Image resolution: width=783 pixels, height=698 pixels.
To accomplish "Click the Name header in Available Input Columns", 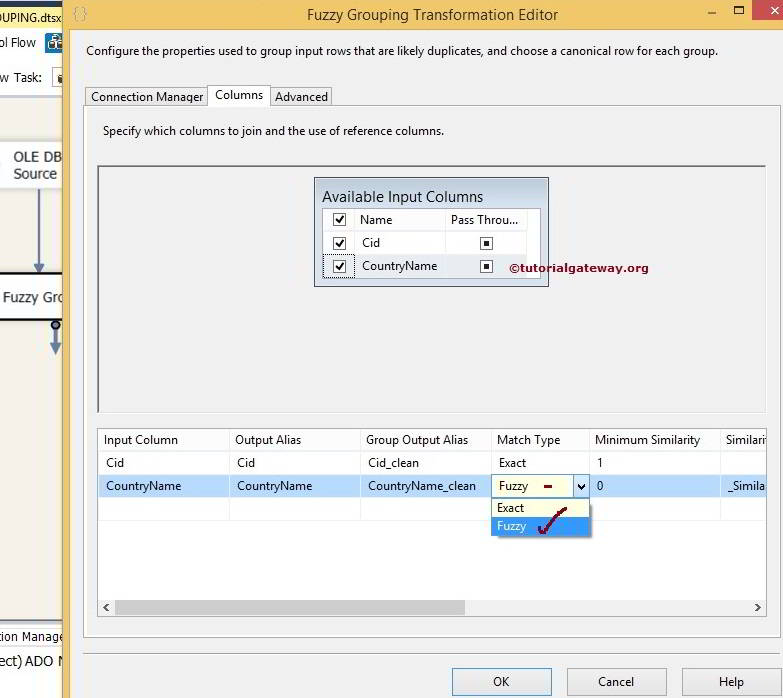I will (x=400, y=220).
